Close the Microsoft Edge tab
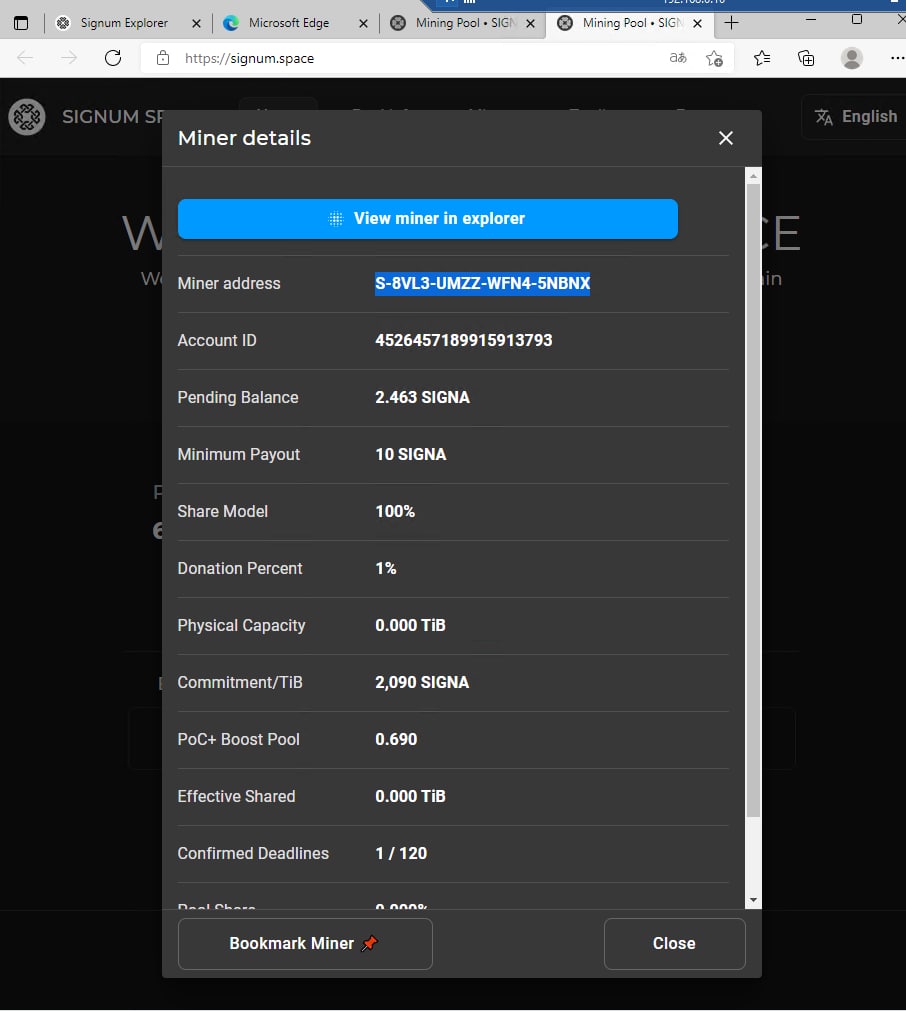The width and height of the screenshot is (906, 1011). coord(364,24)
